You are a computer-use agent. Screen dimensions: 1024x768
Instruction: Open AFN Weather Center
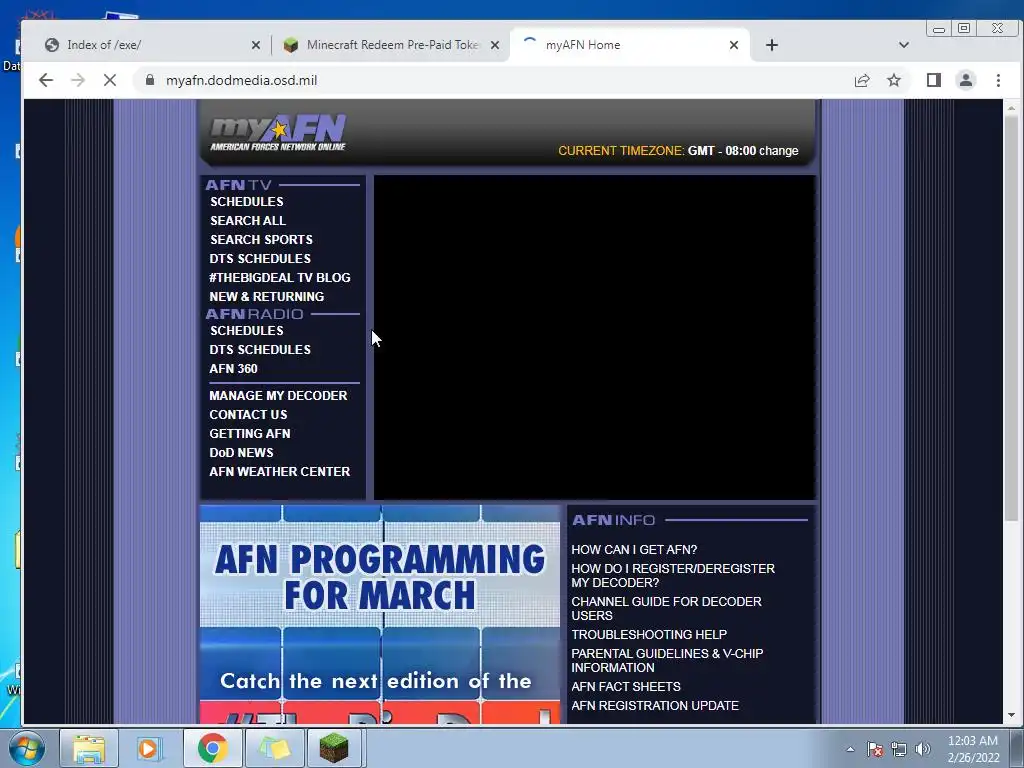pyautogui.click(x=280, y=472)
